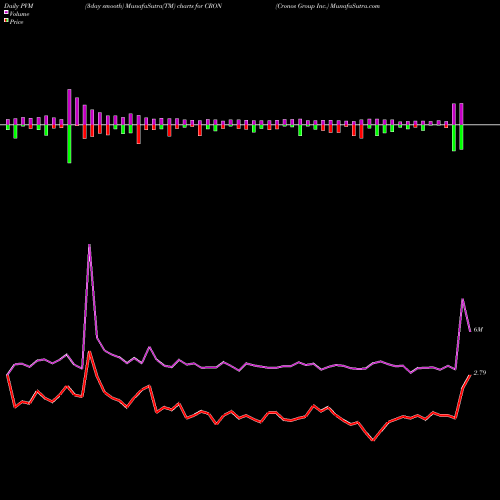Click the Cronos Group Inc. MunafaSutra.com heading
Screen dimensions: 500x500
pyautogui.click(x=328, y=6)
